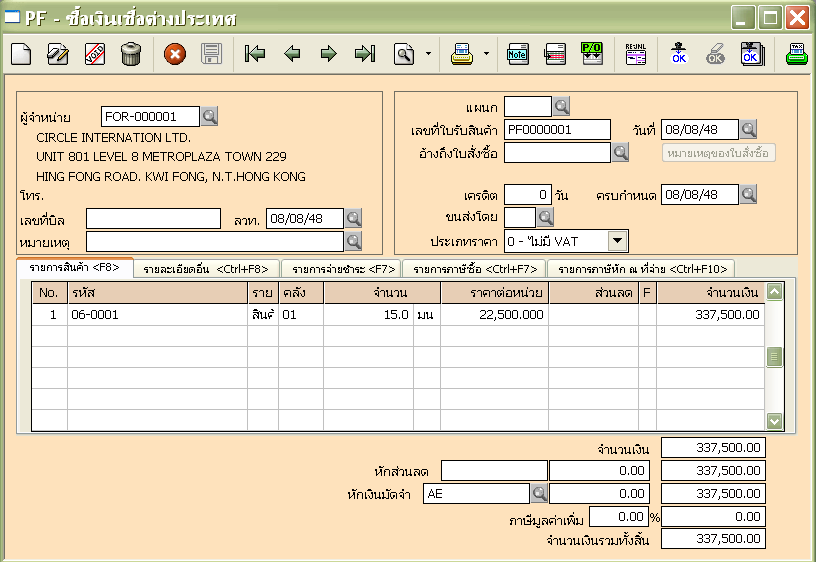Open the find dropdown arrow in toolbar

click(x=428, y=54)
